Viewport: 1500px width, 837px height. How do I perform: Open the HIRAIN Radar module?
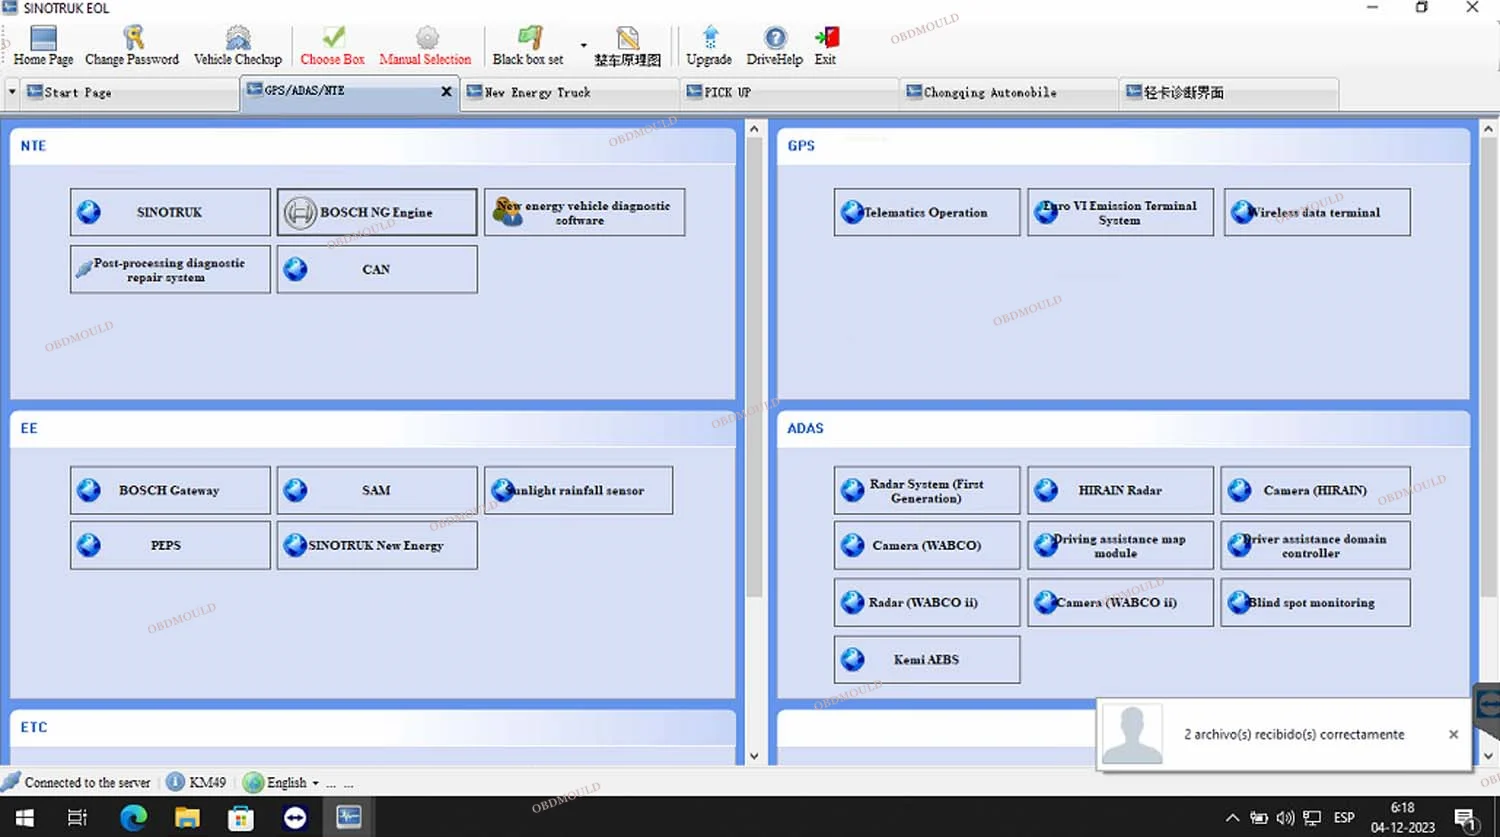(1121, 490)
